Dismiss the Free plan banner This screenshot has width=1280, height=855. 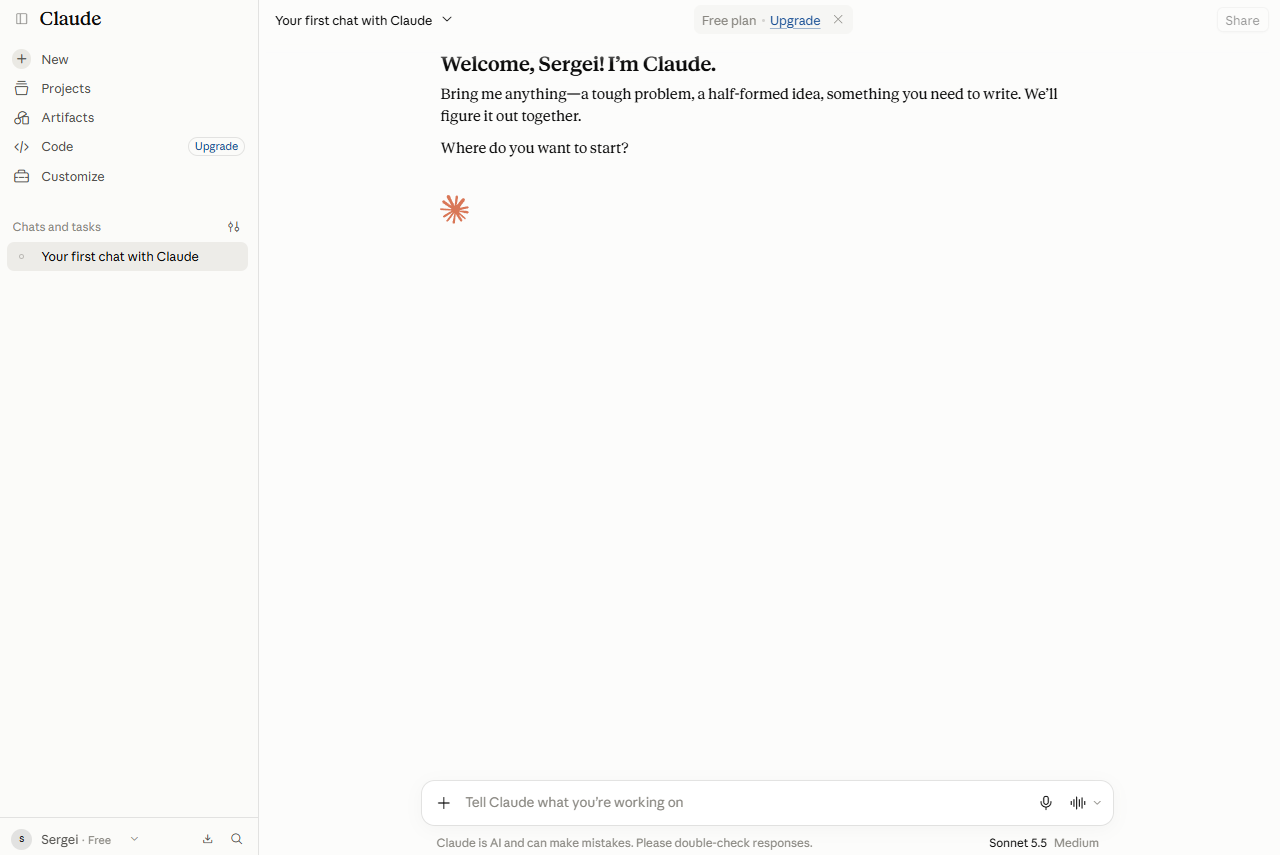tap(838, 20)
